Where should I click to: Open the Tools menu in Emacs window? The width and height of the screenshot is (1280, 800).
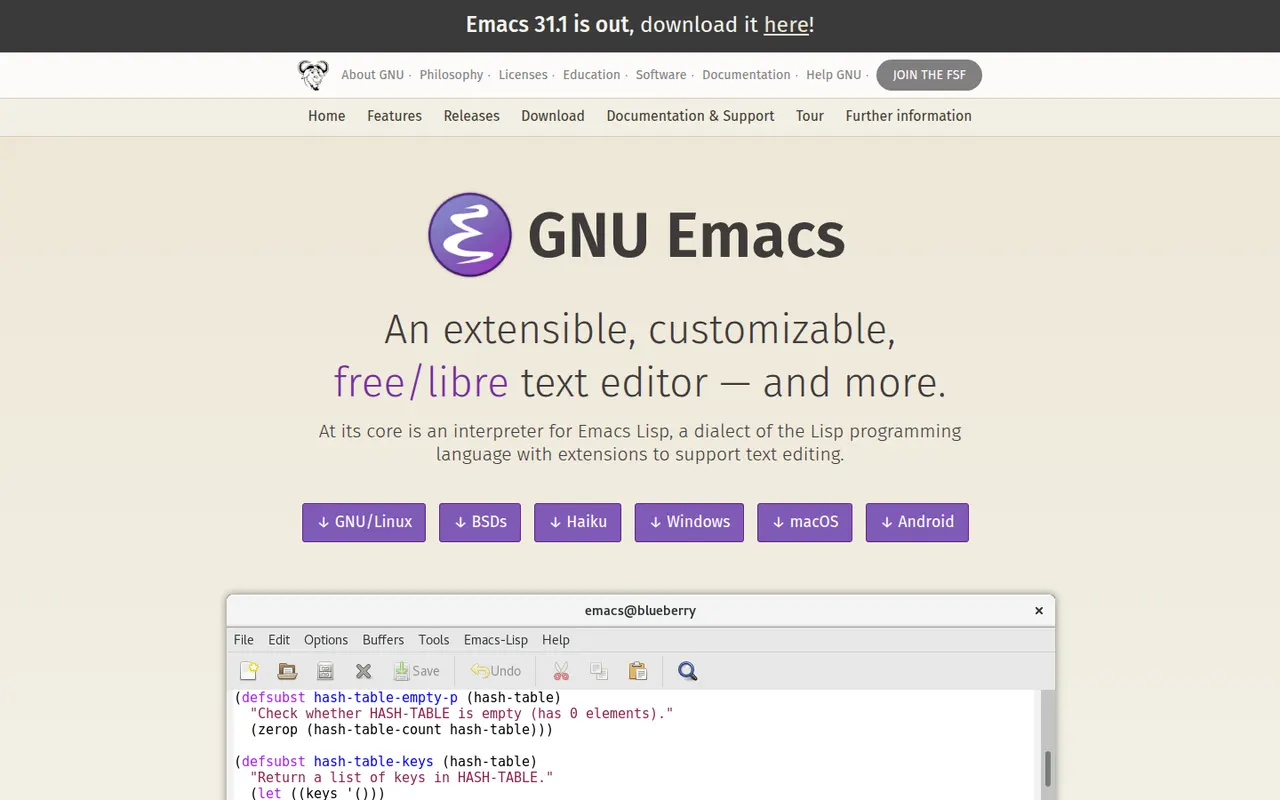coord(434,640)
